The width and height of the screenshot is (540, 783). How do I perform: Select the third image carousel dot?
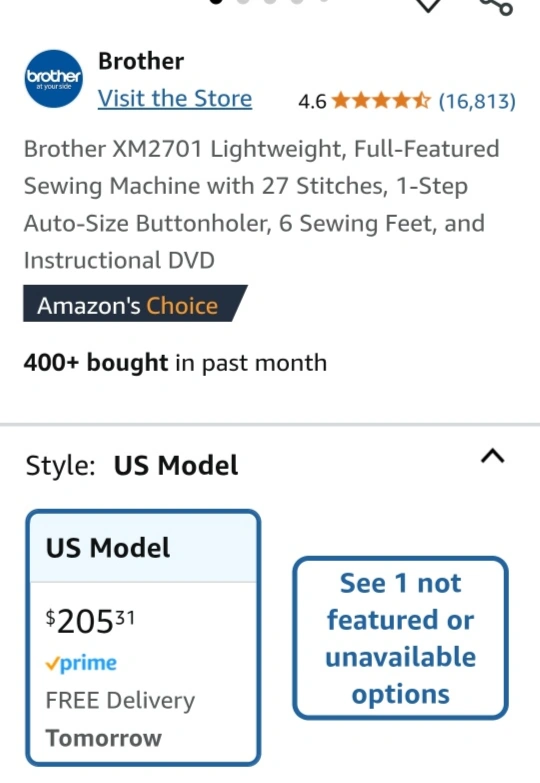[270, 1]
